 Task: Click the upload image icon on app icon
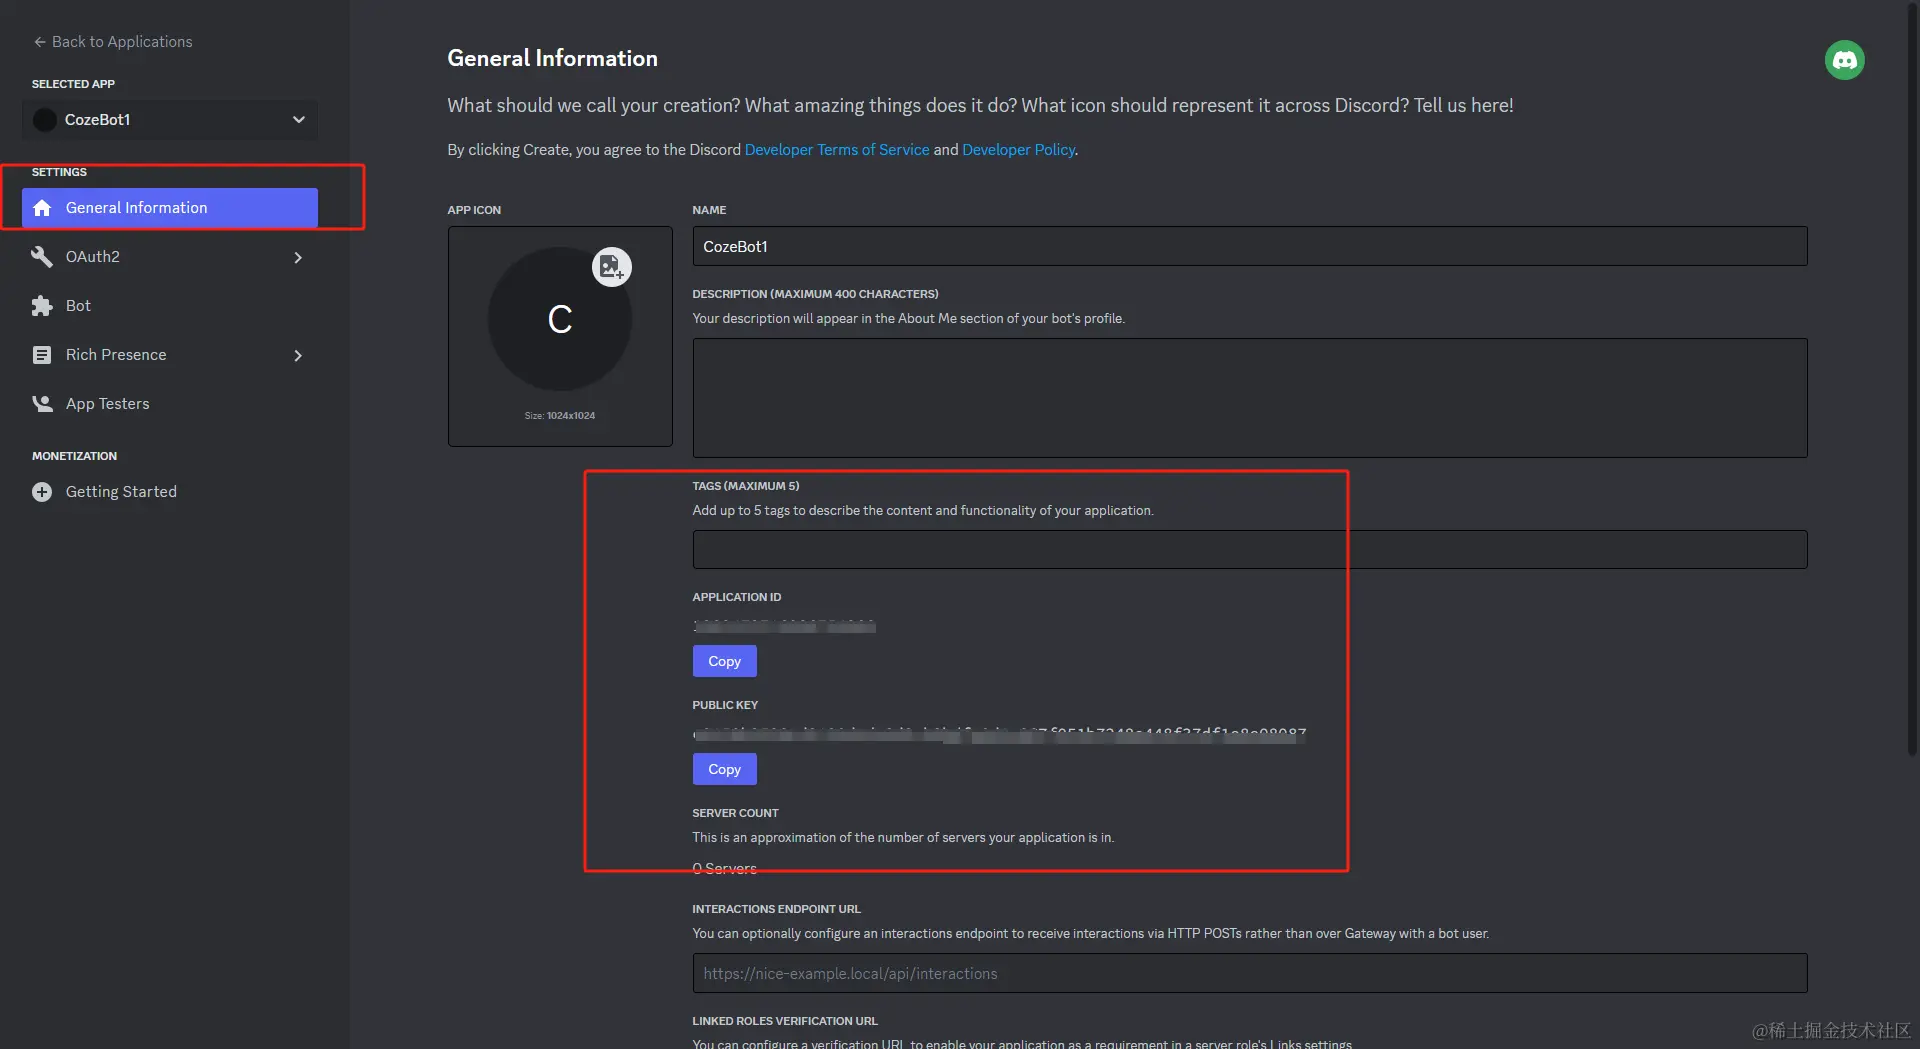coord(611,267)
